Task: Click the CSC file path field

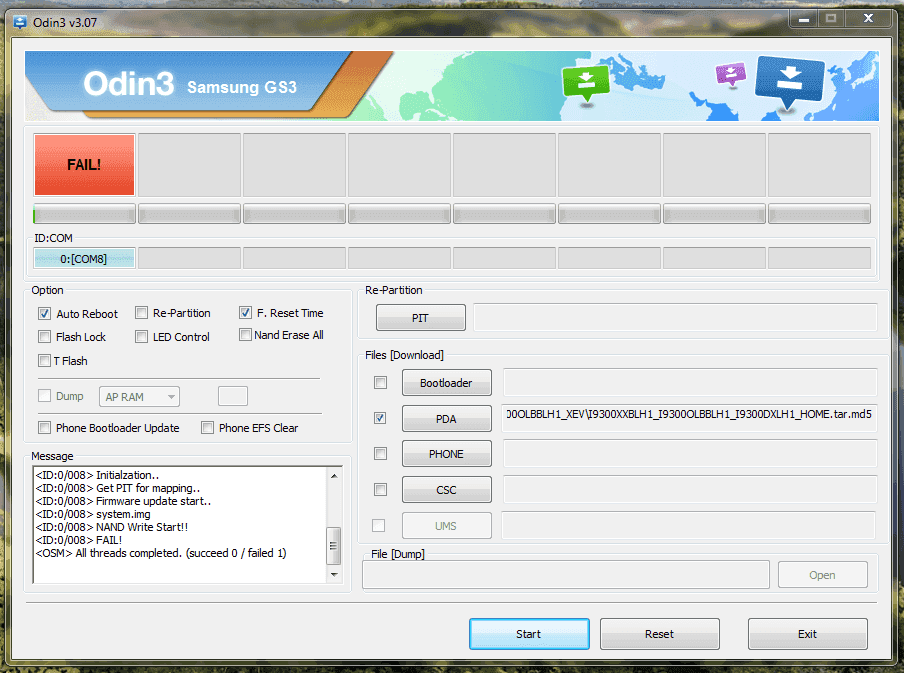Action: (690, 490)
